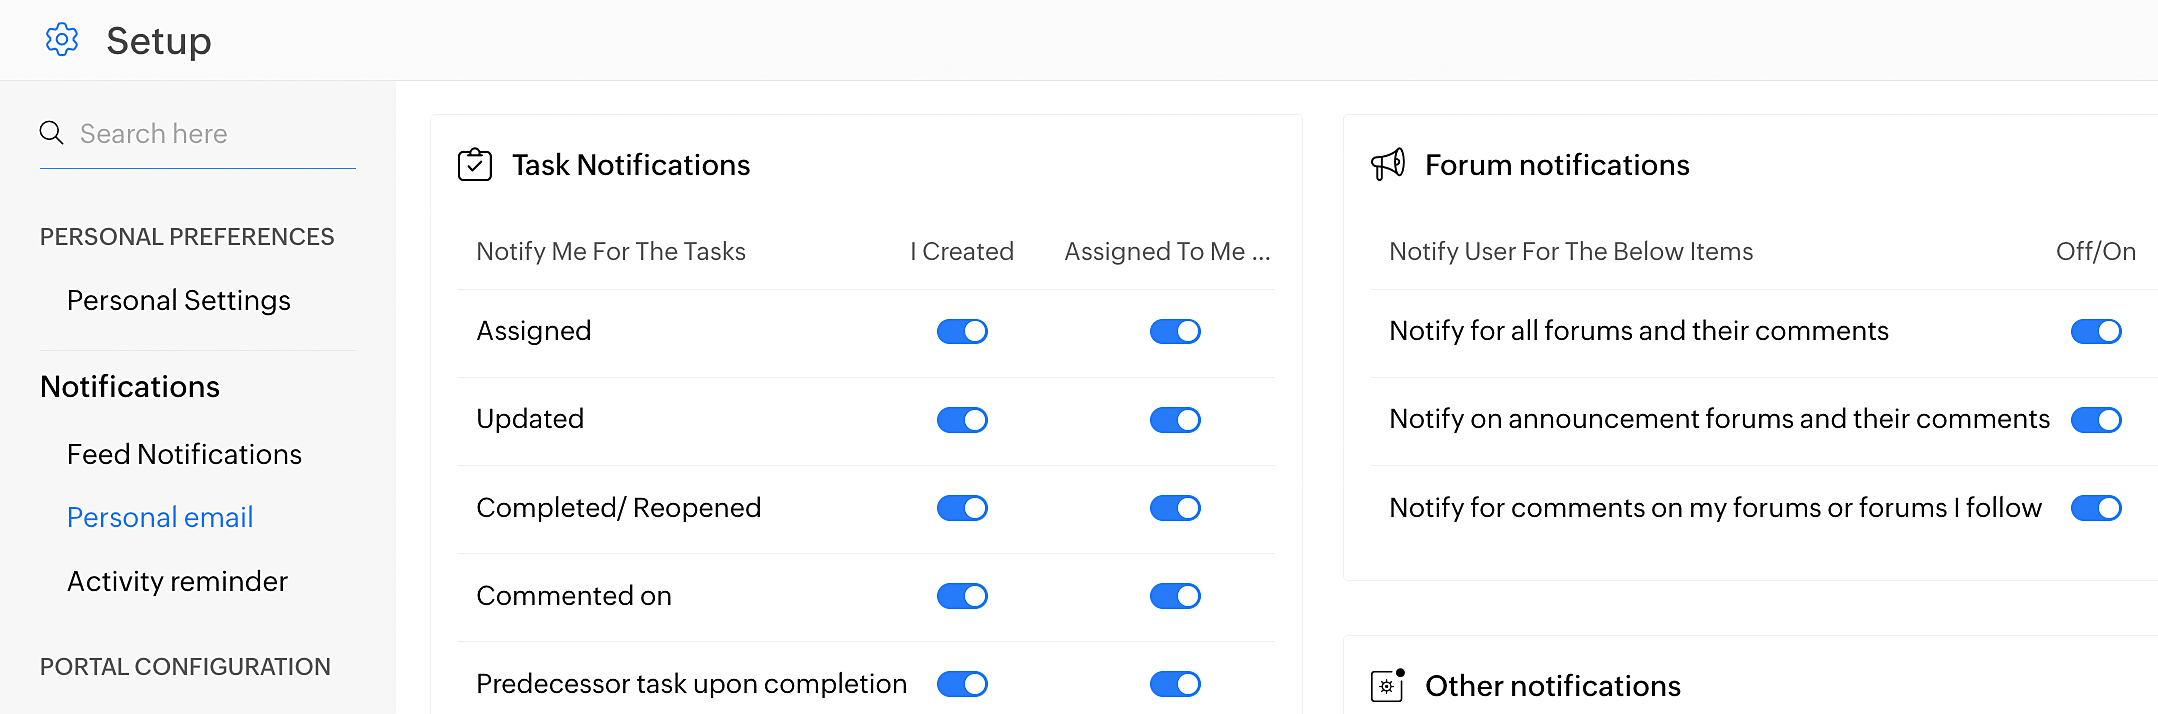Click the search magnifier icon

[x=51, y=132]
